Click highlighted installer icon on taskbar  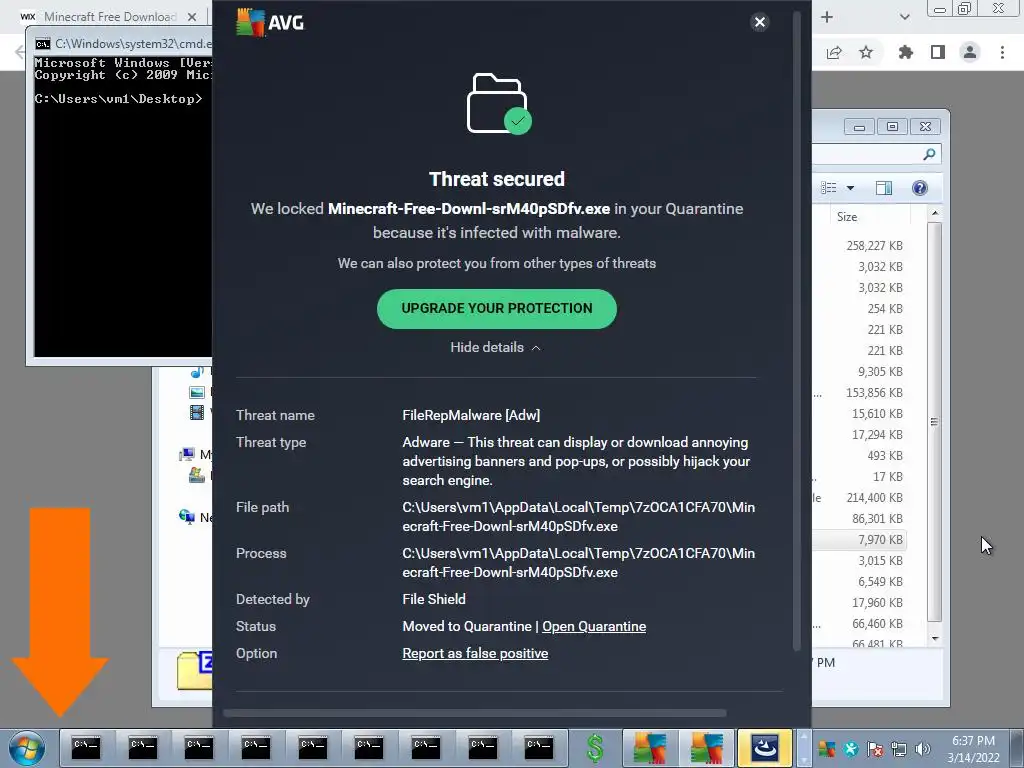pyautogui.click(x=764, y=748)
